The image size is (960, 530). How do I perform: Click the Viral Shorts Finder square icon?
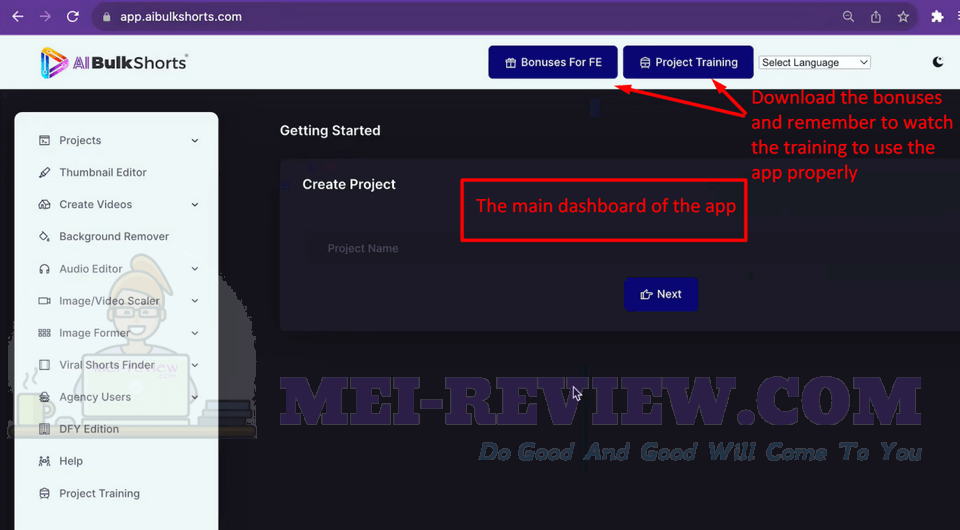44,365
